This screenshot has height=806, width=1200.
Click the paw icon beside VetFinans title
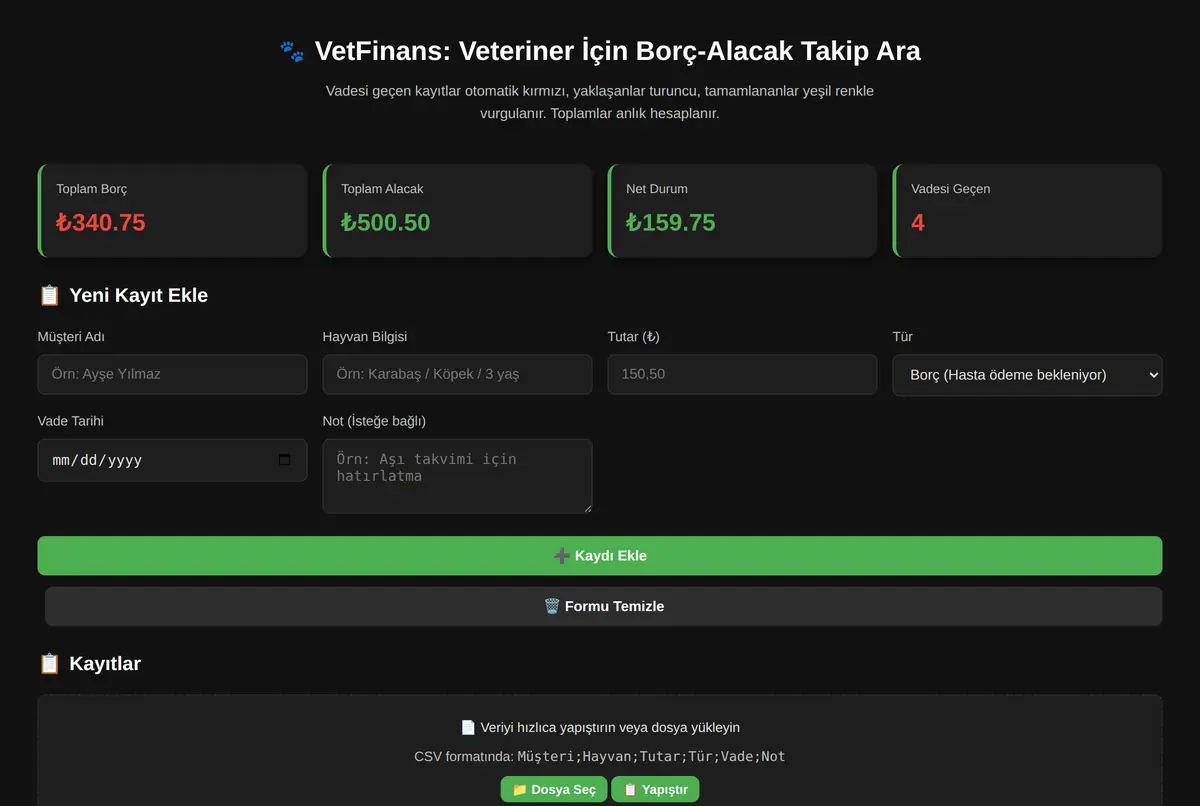tap(292, 51)
